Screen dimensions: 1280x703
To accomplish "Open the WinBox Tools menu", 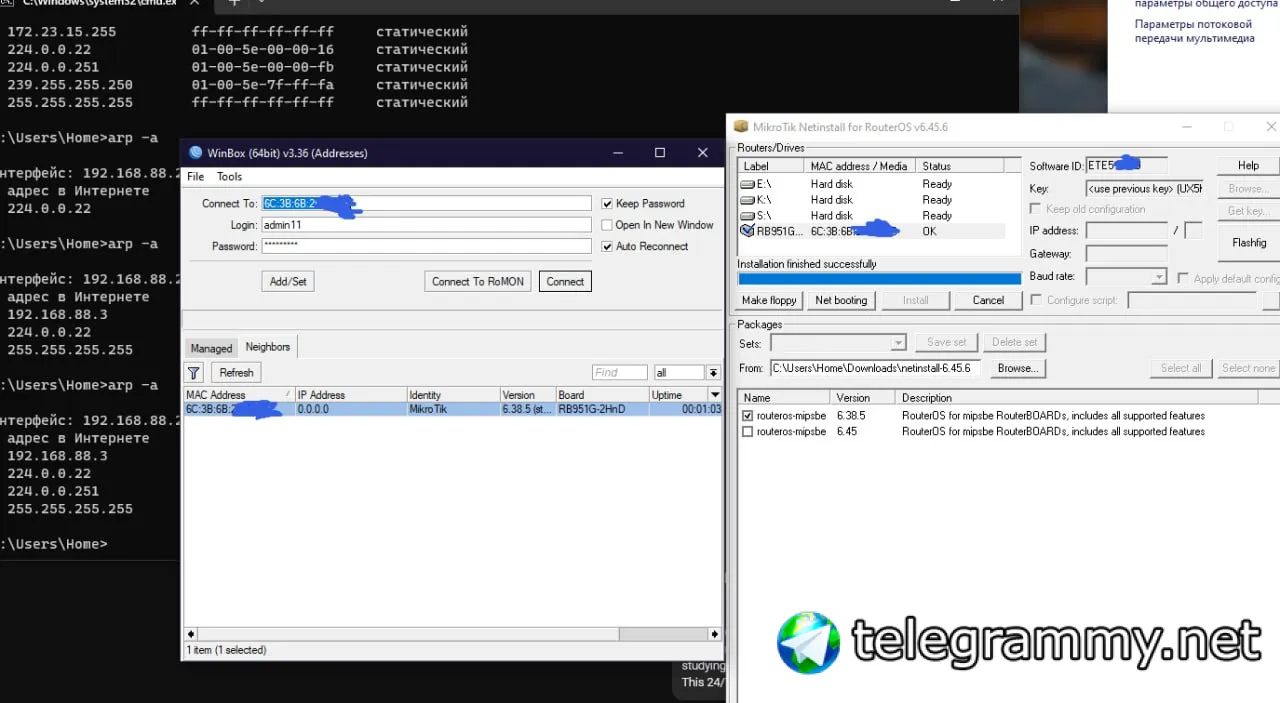I will (230, 177).
